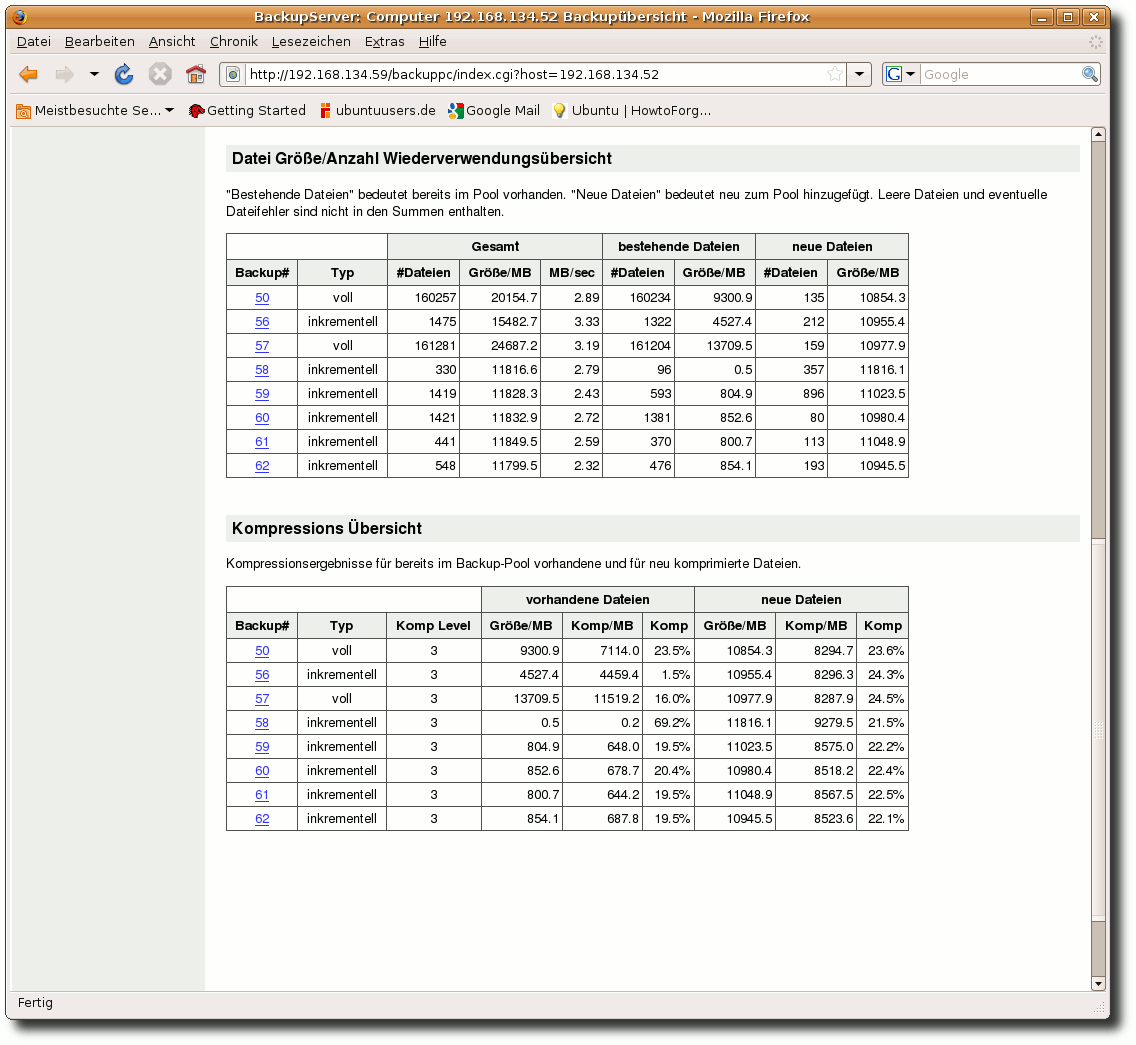Open the Chronik menu
The height and width of the screenshot is (1045, 1136).
233,41
